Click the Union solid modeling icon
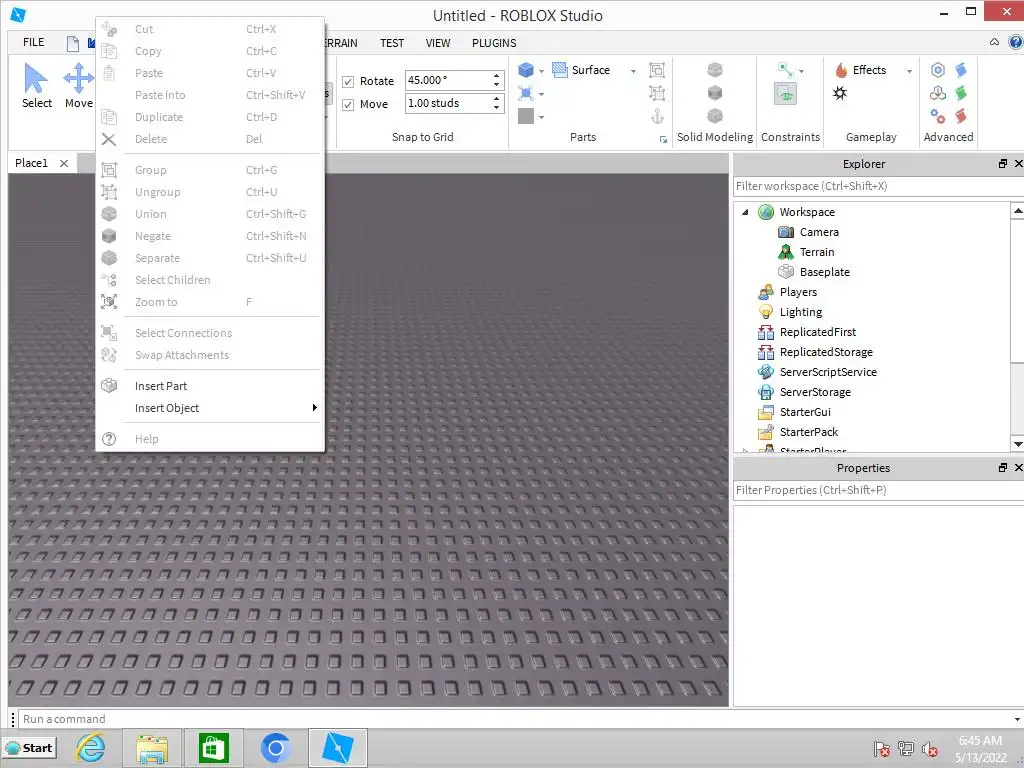Image resolution: width=1024 pixels, height=768 pixels. 715,69
